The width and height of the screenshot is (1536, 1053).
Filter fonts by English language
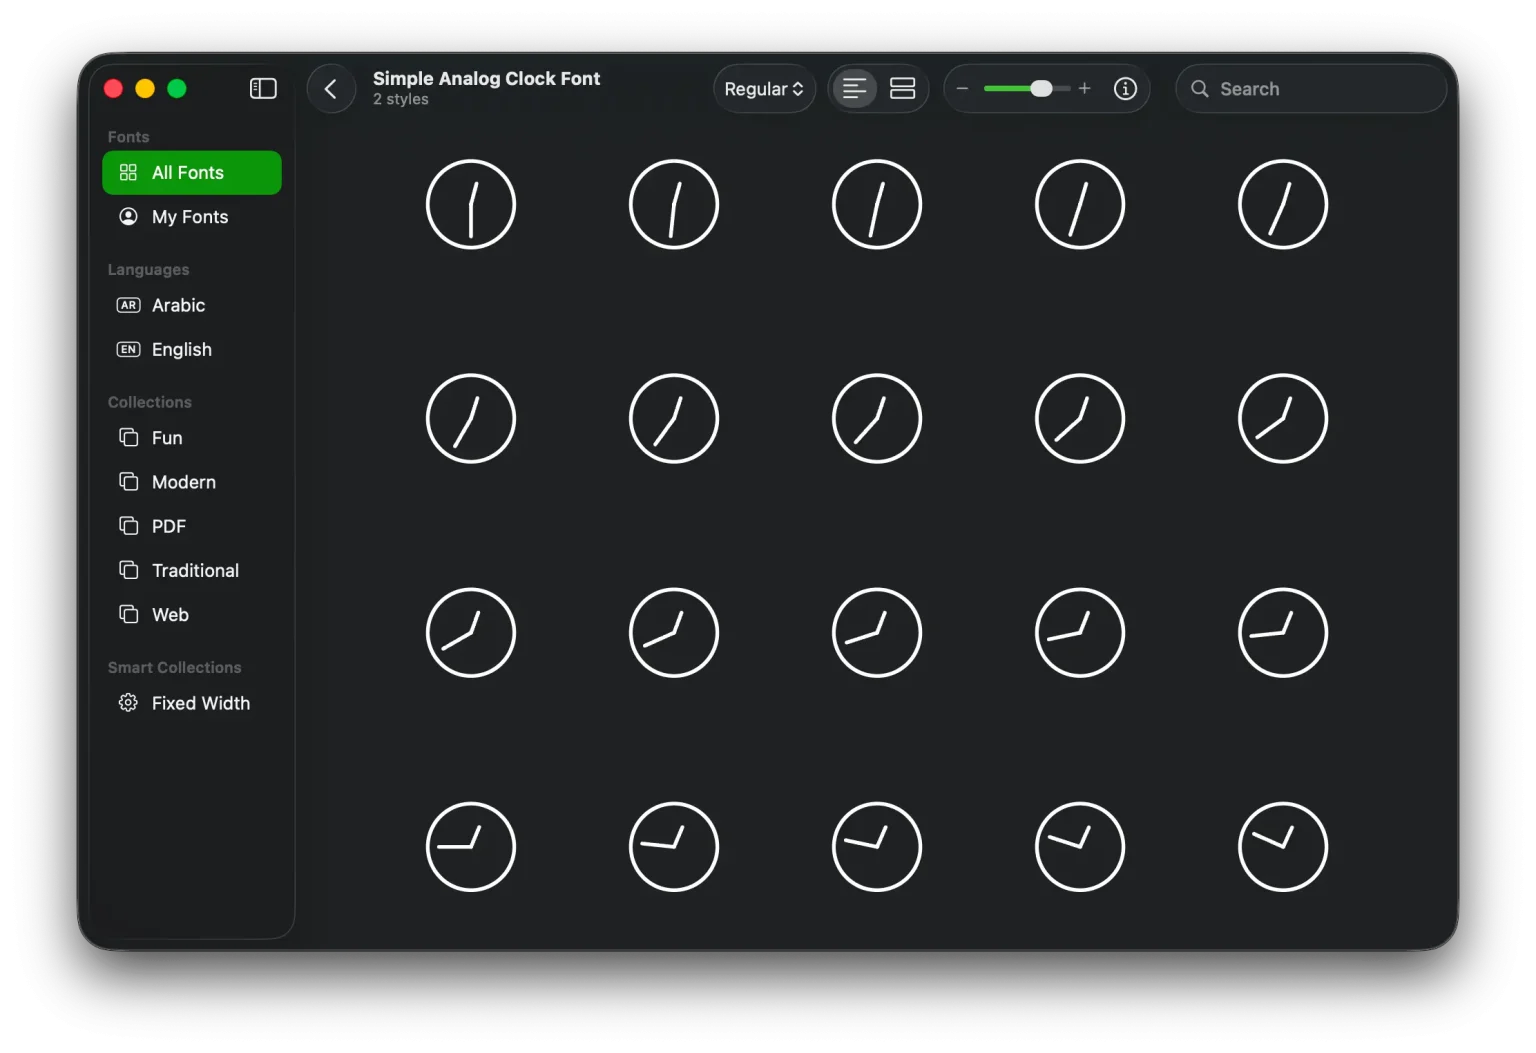click(181, 349)
